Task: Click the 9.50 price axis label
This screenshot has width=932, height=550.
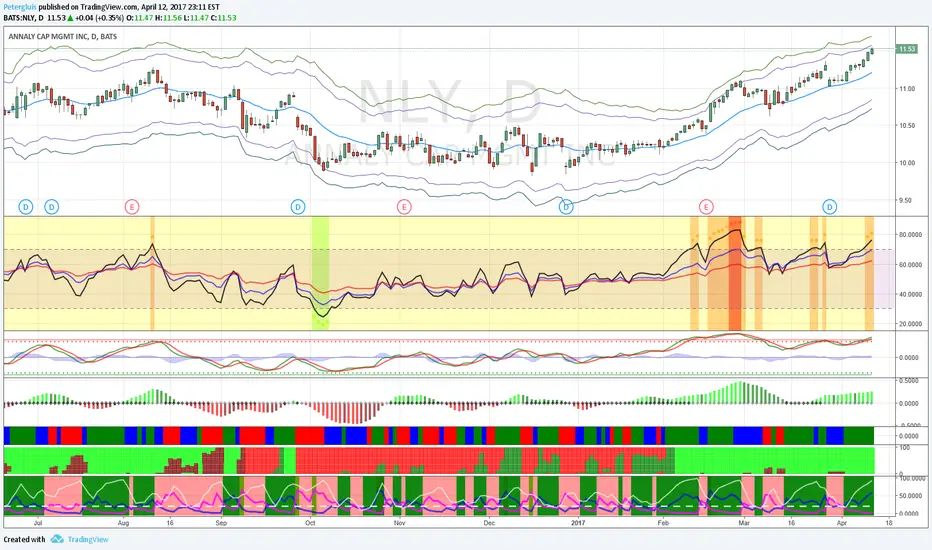Action: [x=905, y=200]
